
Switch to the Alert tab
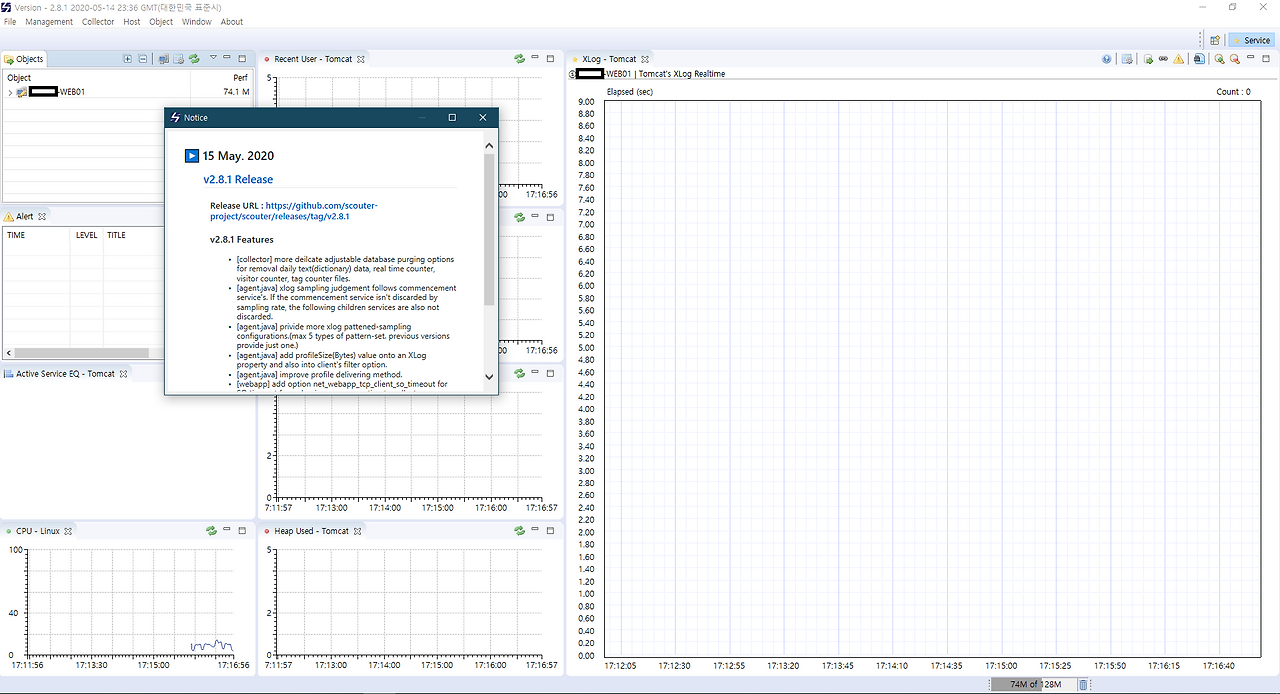[x=24, y=216]
